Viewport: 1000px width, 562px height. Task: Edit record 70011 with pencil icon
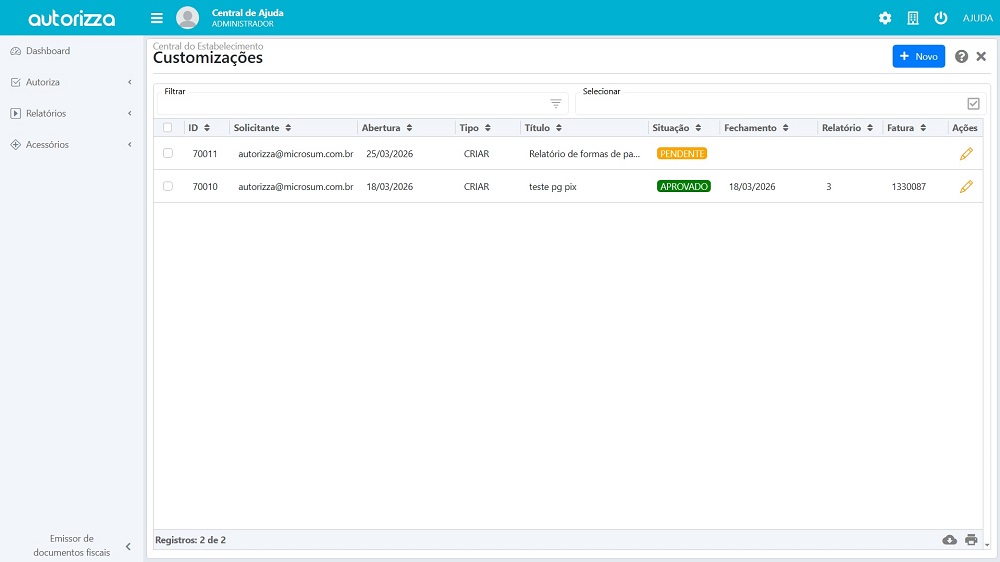coord(966,154)
